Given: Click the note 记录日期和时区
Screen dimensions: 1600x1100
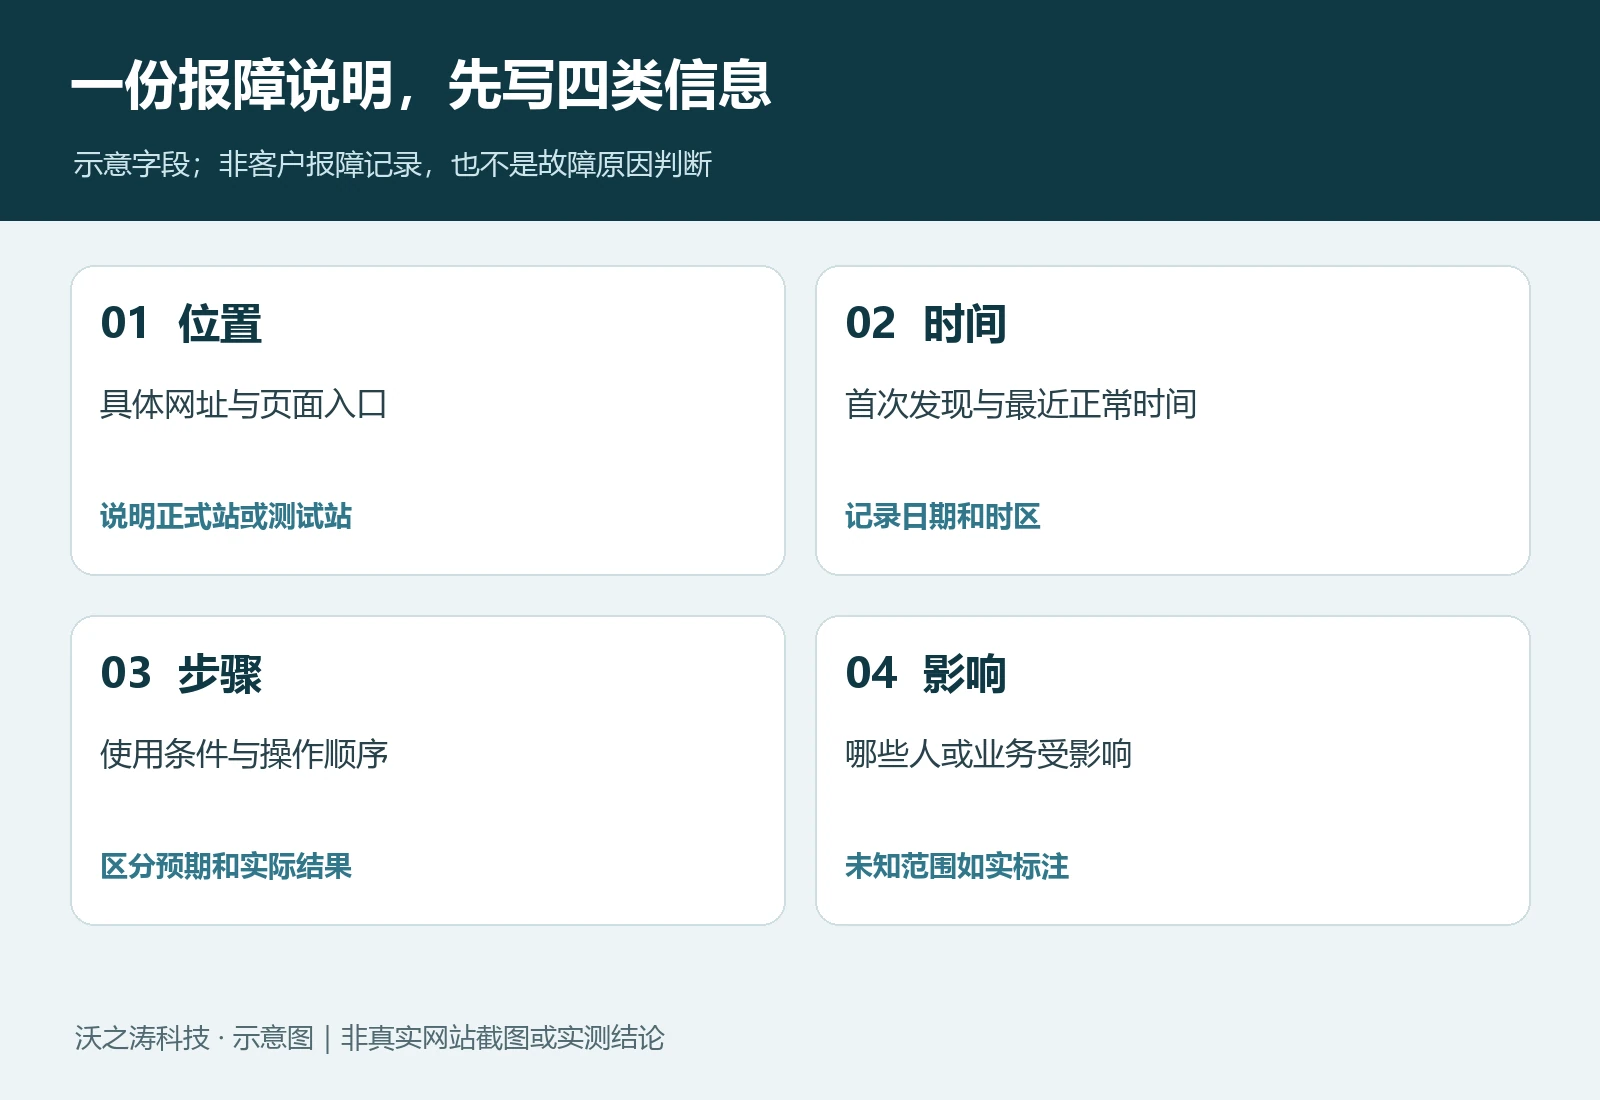Looking at the screenshot, I should pyautogui.click(x=943, y=516).
